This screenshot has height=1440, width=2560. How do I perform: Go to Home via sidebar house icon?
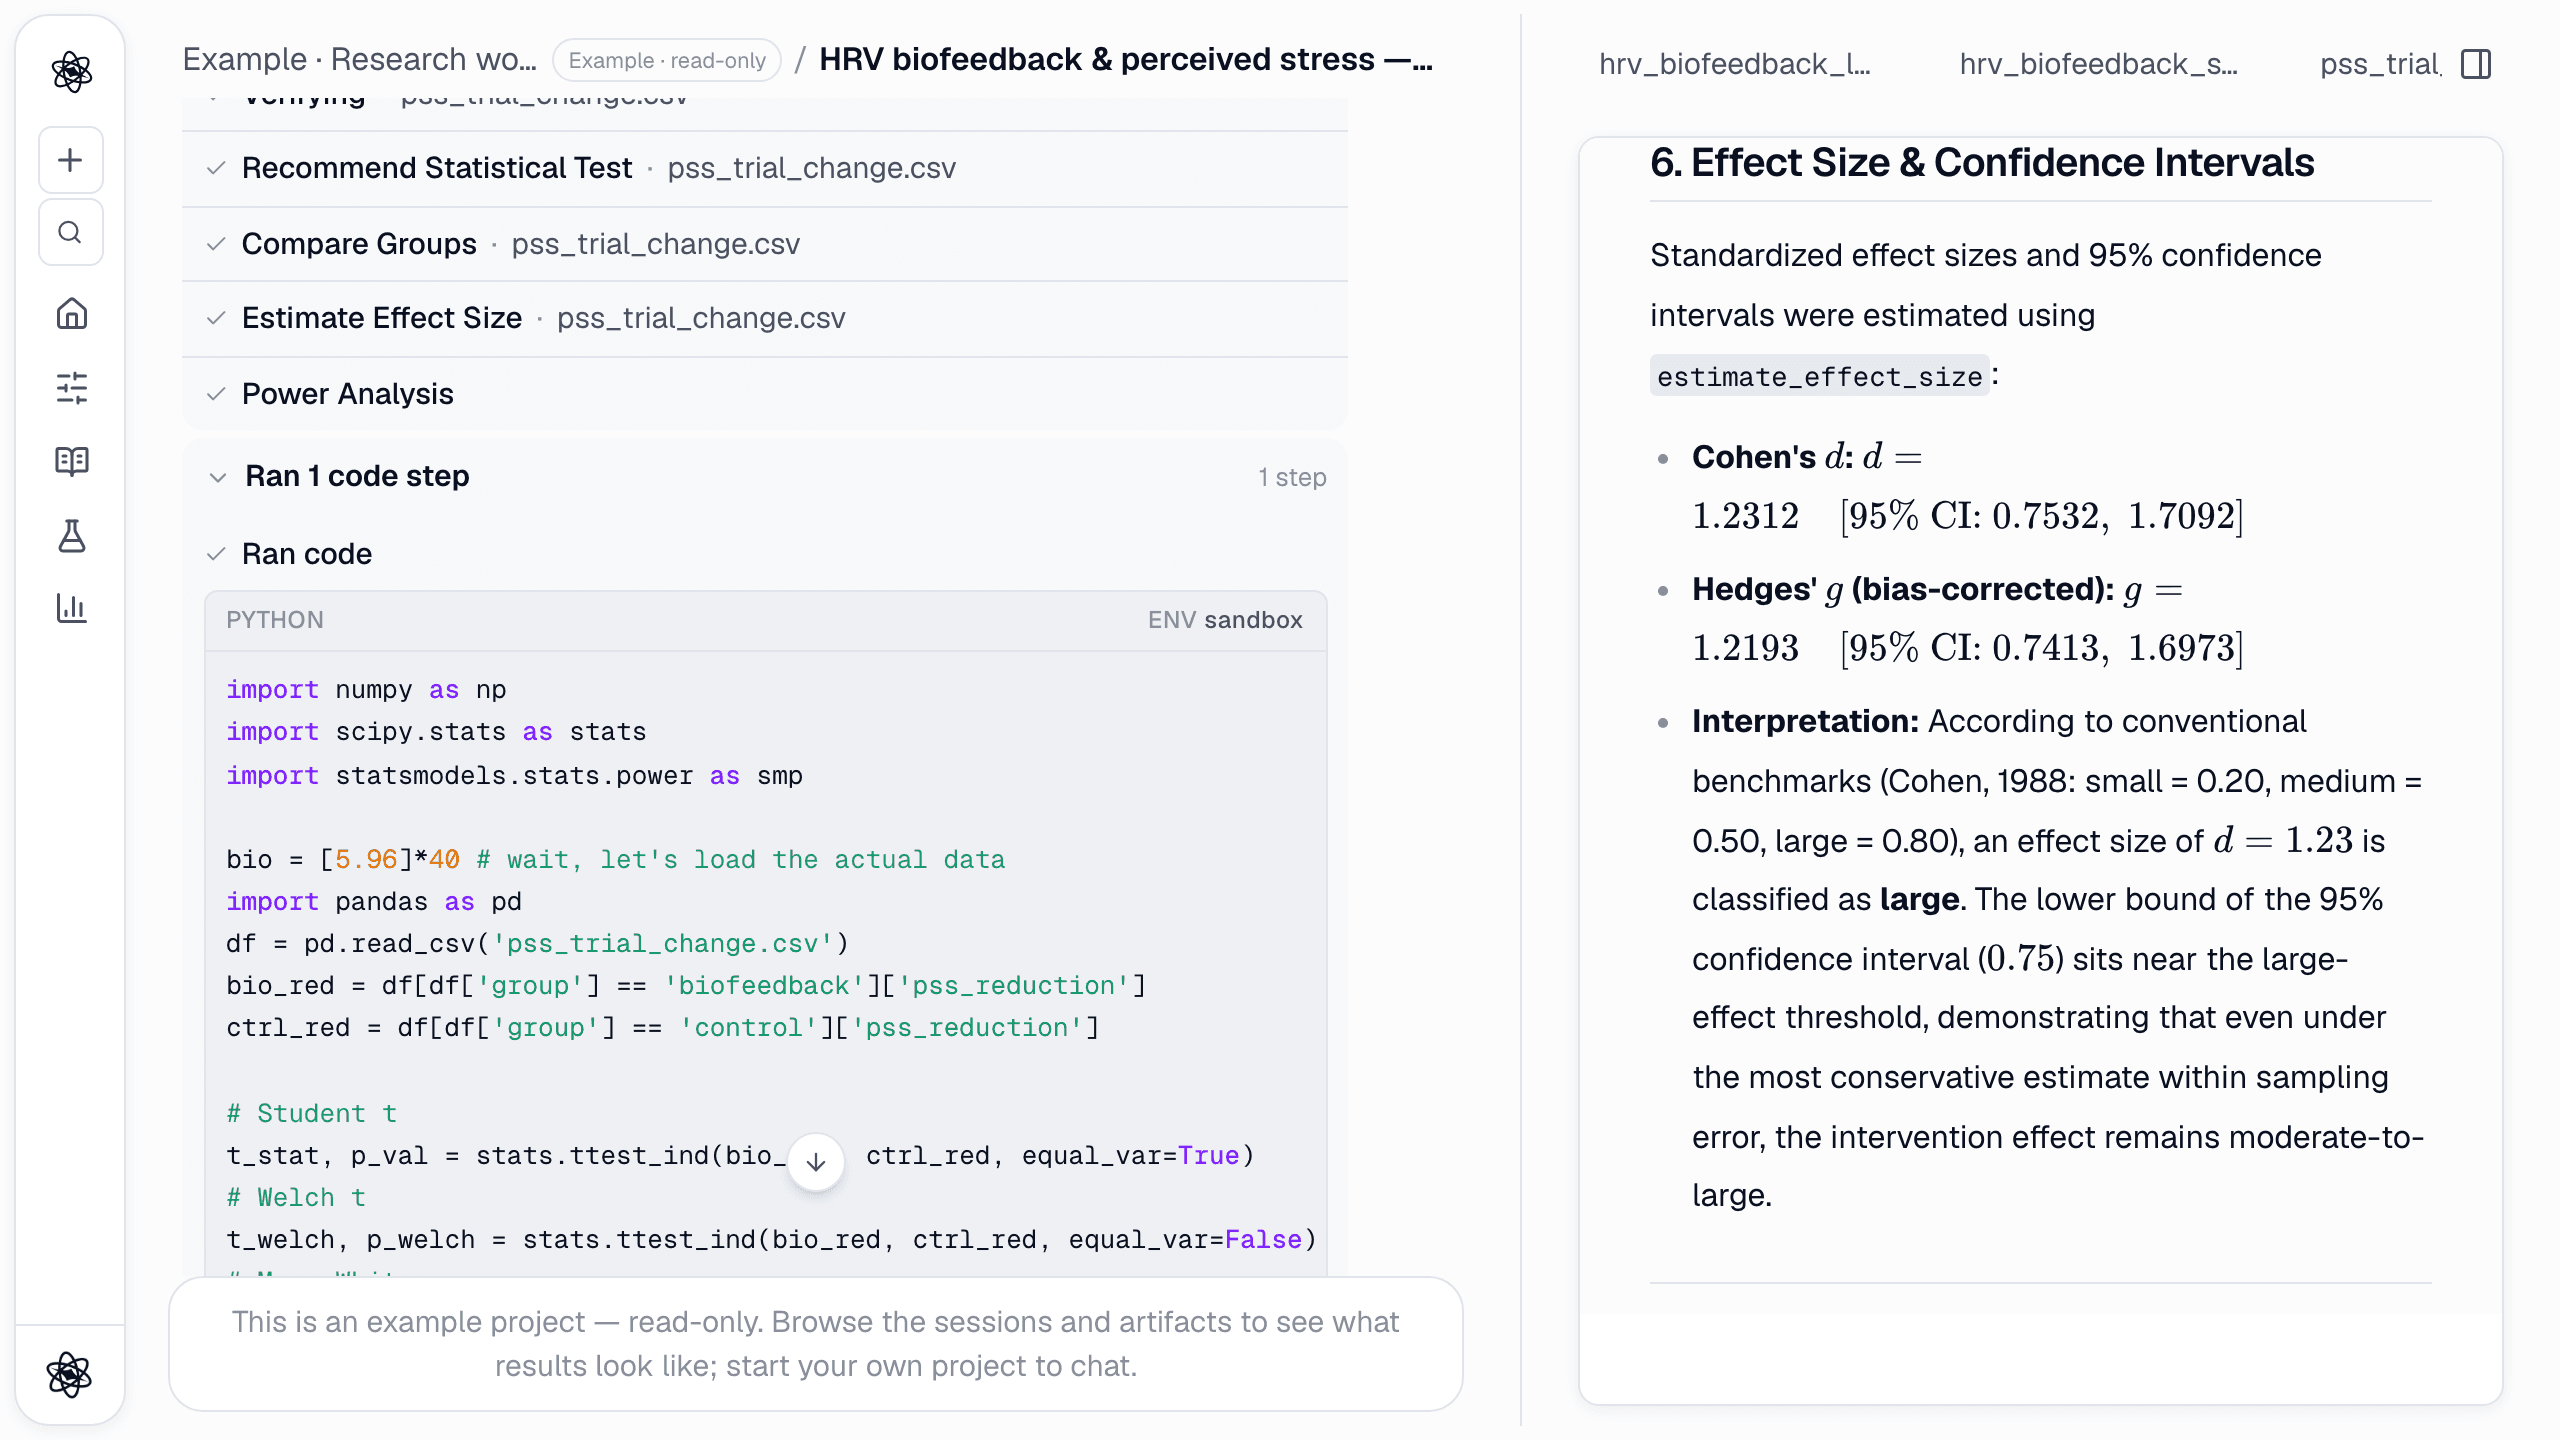click(x=71, y=314)
